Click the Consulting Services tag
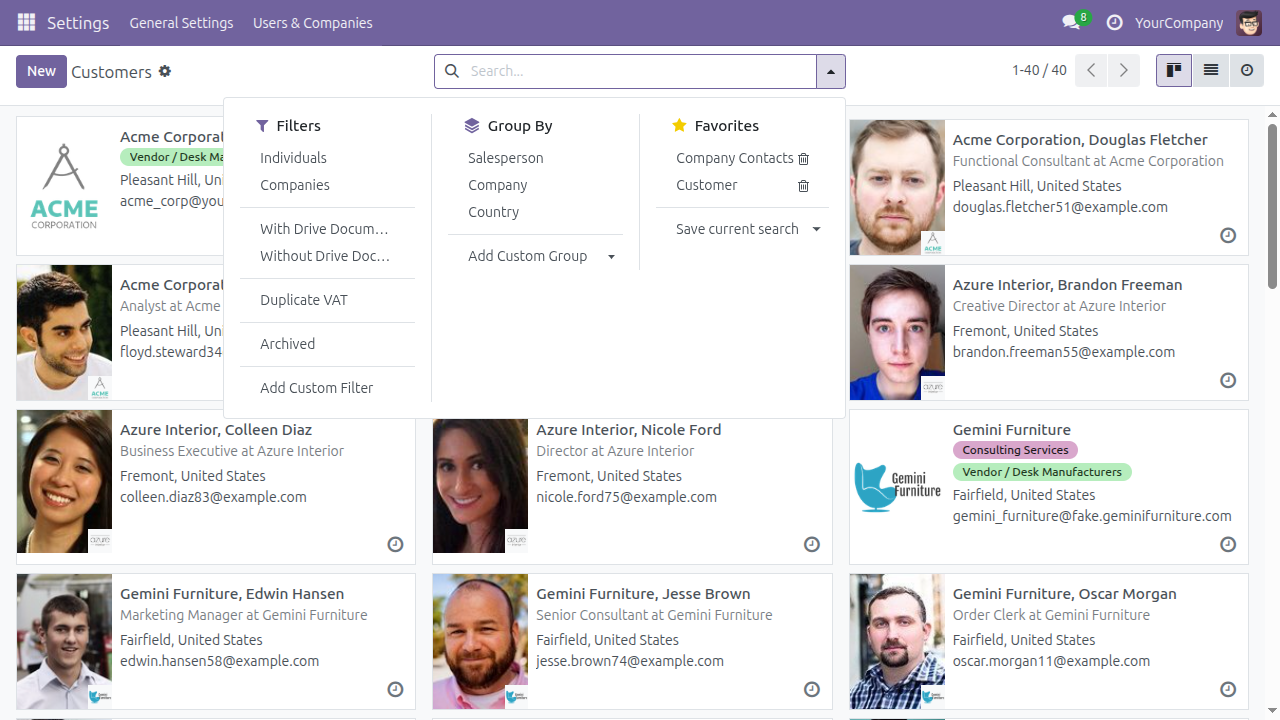Image resolution: width=1280 pixels, height=720 pixels. click(1016, 450)
